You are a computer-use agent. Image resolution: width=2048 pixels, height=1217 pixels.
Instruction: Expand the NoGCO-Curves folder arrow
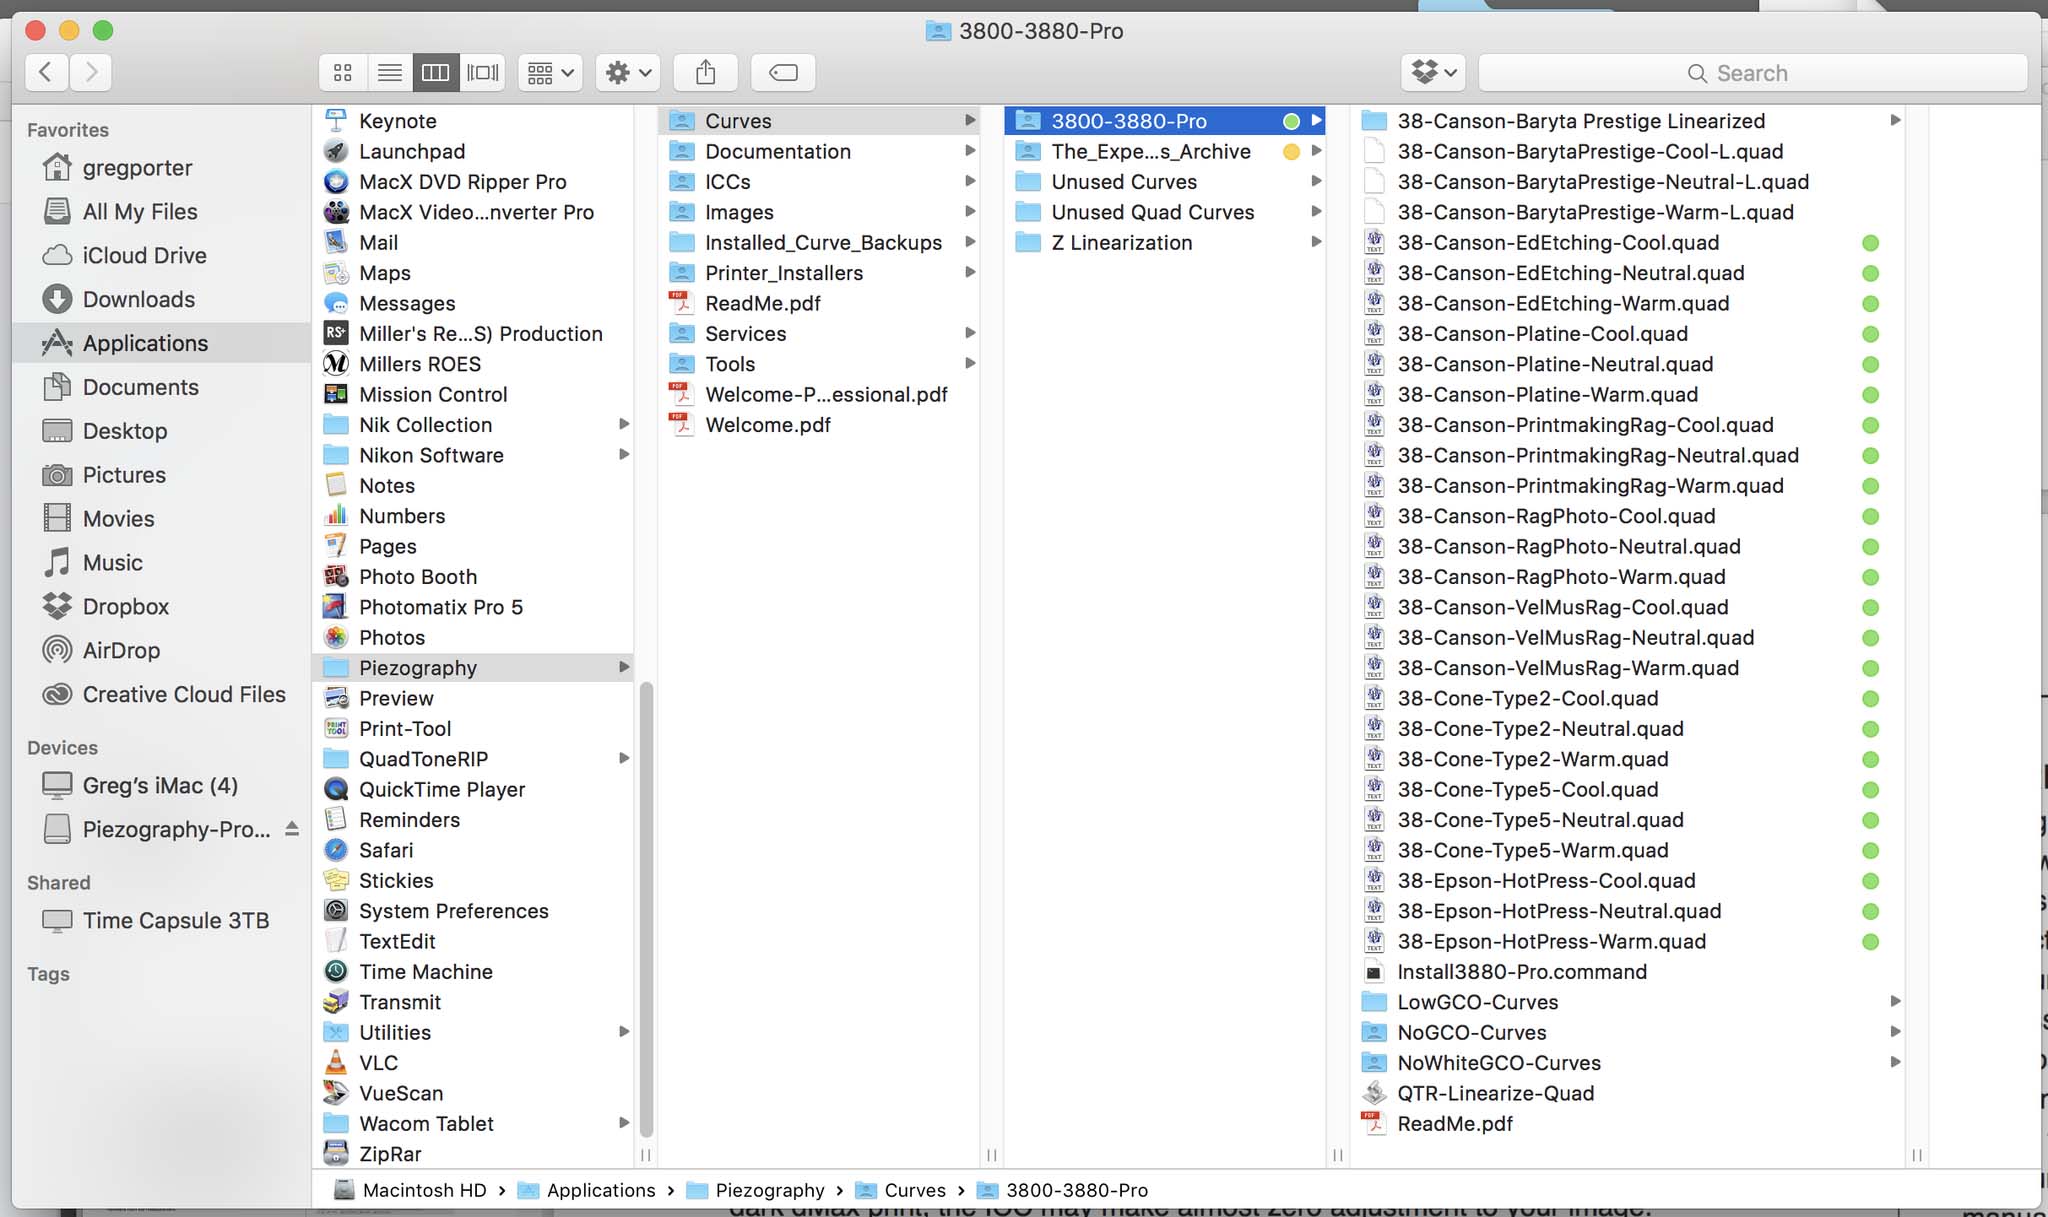(x=1895, y=1032)
